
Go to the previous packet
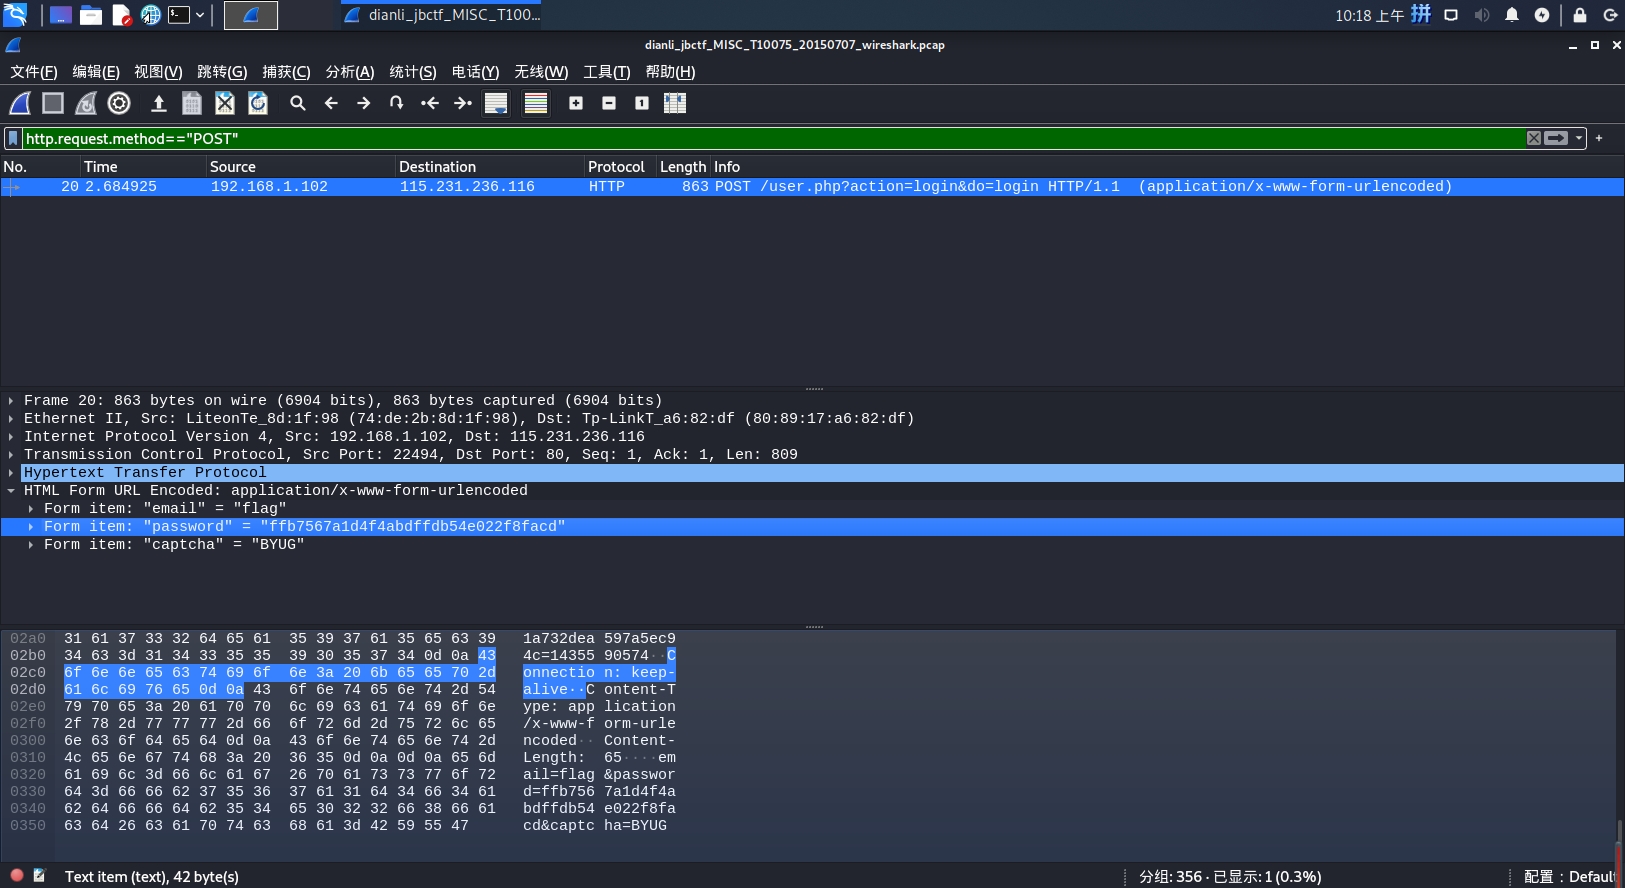click(x=331, y=103)
